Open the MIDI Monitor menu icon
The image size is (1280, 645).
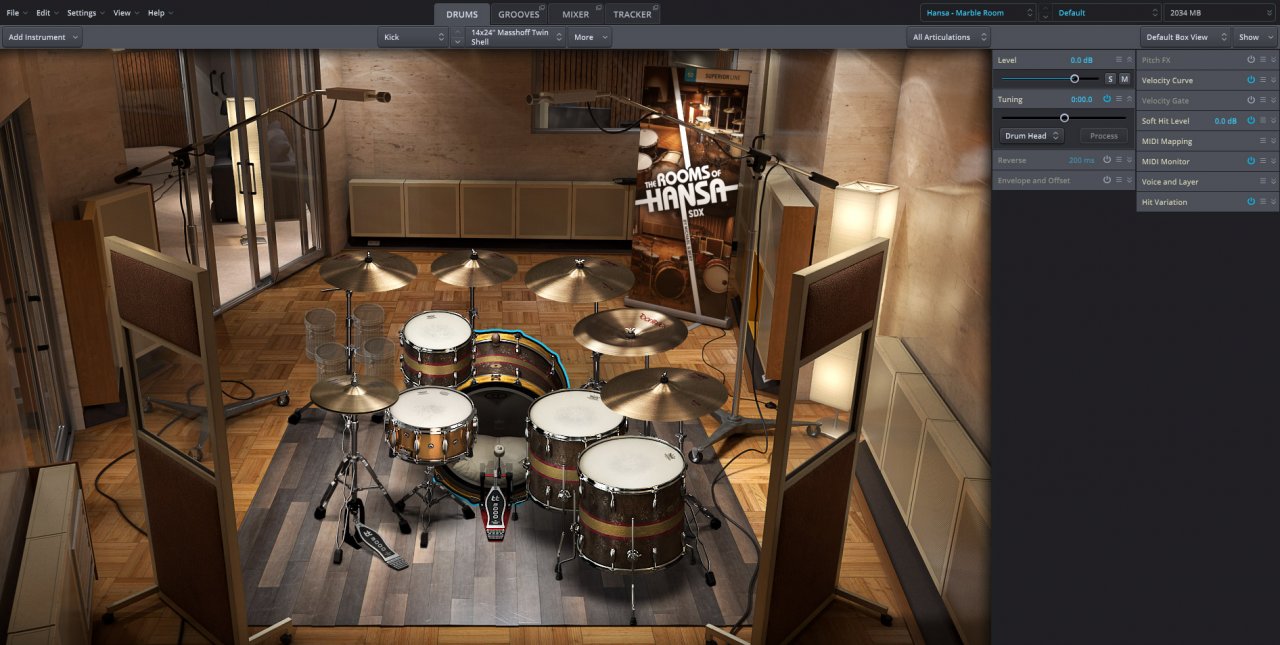tap(1263, 161)
